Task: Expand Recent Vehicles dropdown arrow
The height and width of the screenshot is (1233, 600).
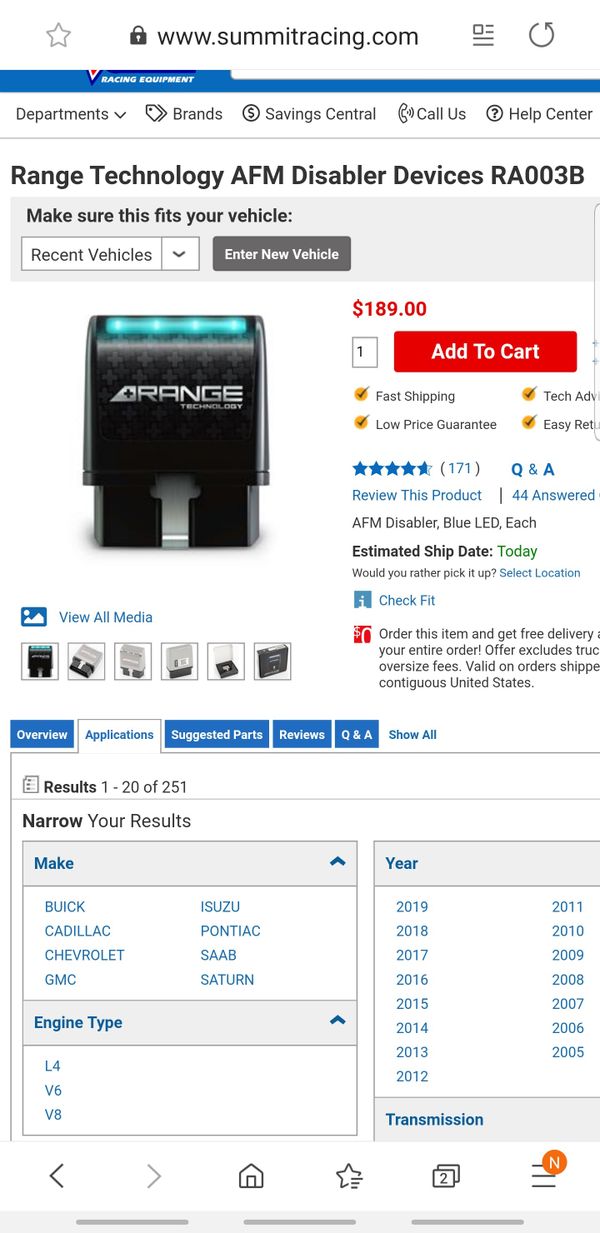Action: point(180,254)
